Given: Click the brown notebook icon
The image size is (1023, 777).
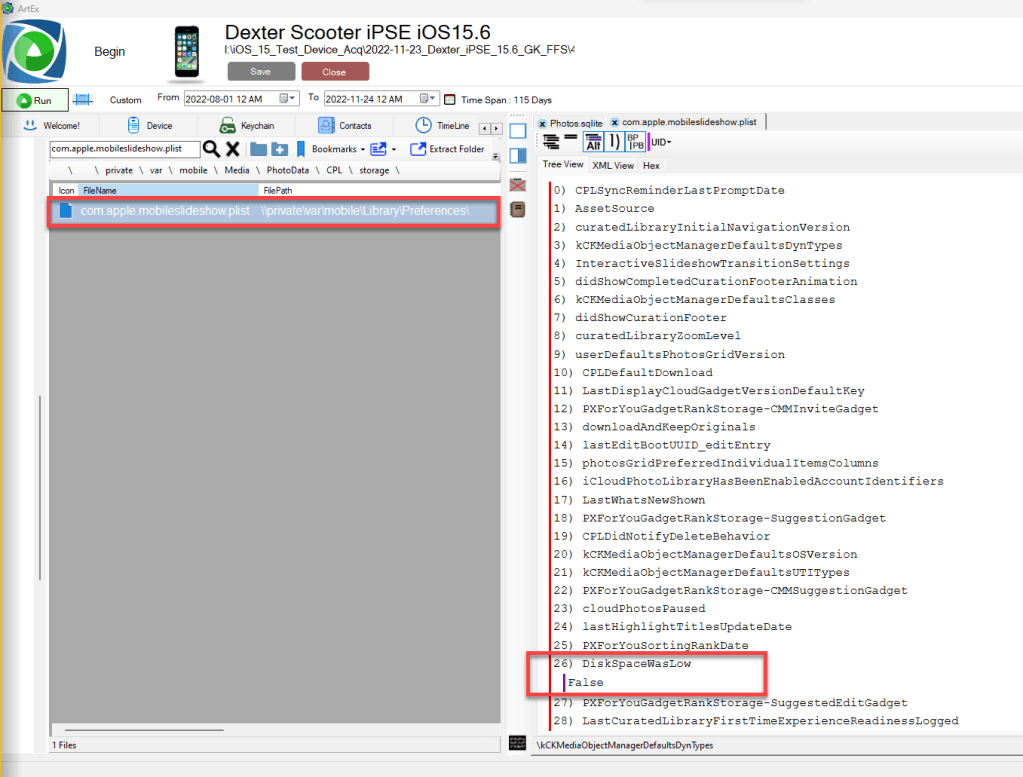Looking at the screenshot, I should pyautogui.click(x=518, y=209).
